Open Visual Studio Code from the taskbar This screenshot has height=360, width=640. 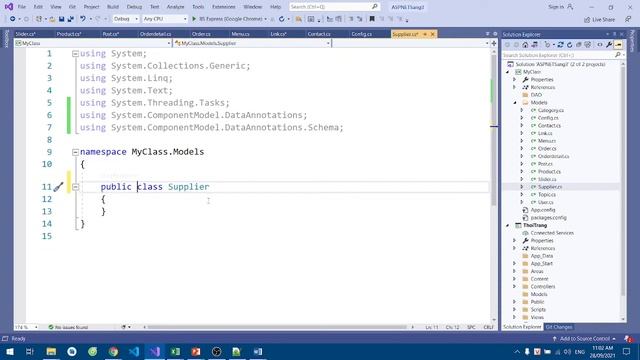pyautogui.click(x=134, y=351)
